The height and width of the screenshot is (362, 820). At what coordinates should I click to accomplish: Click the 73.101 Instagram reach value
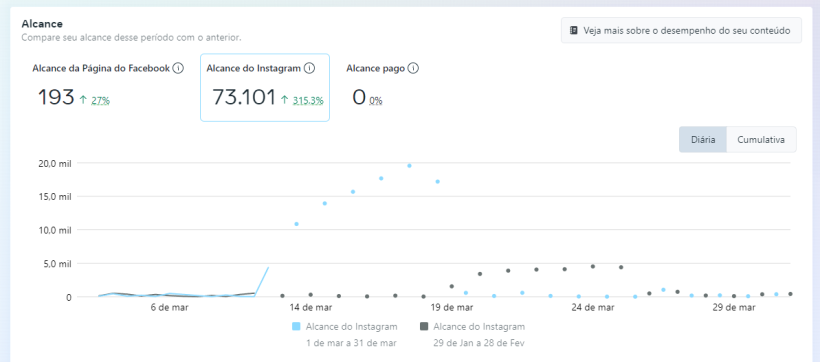(x=244, y=97)
